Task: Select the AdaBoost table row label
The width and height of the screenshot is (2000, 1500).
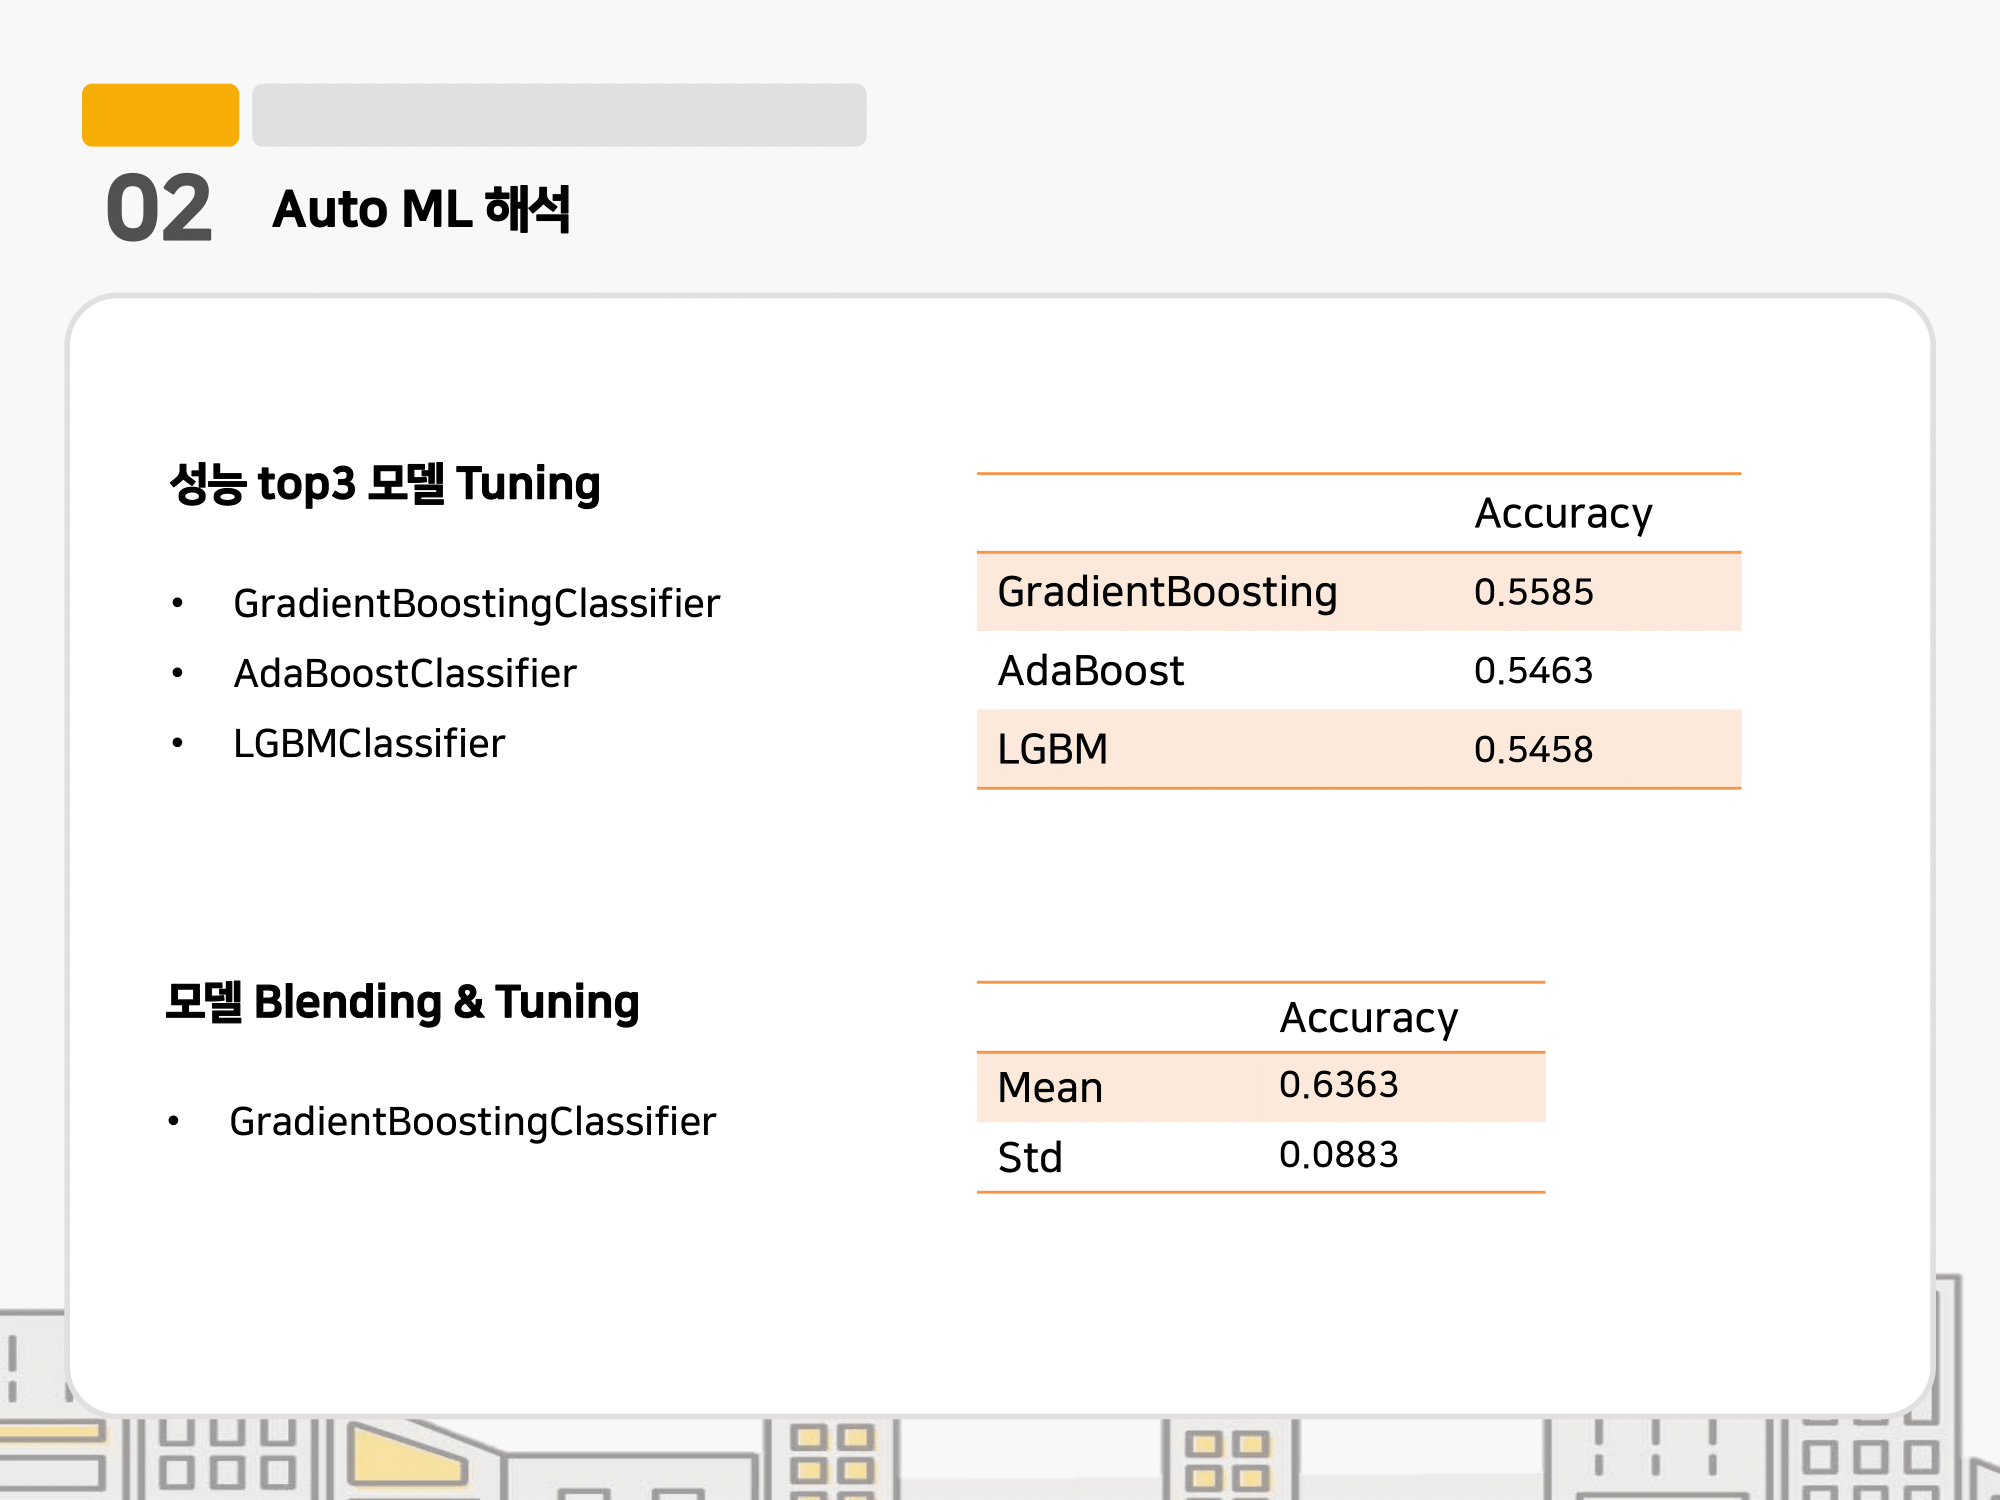Action: 1091,670
